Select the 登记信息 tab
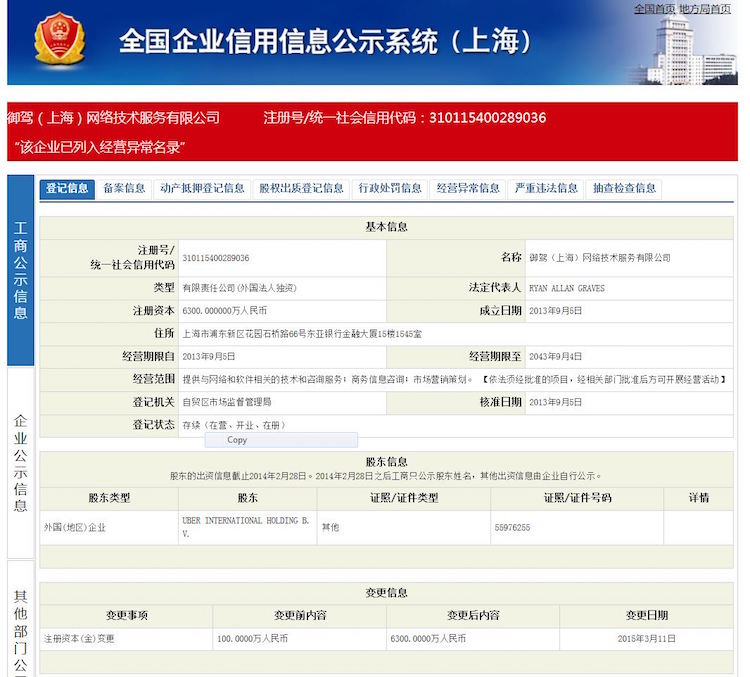This screenshot has width=750, height=677. (x=67, y=189)
